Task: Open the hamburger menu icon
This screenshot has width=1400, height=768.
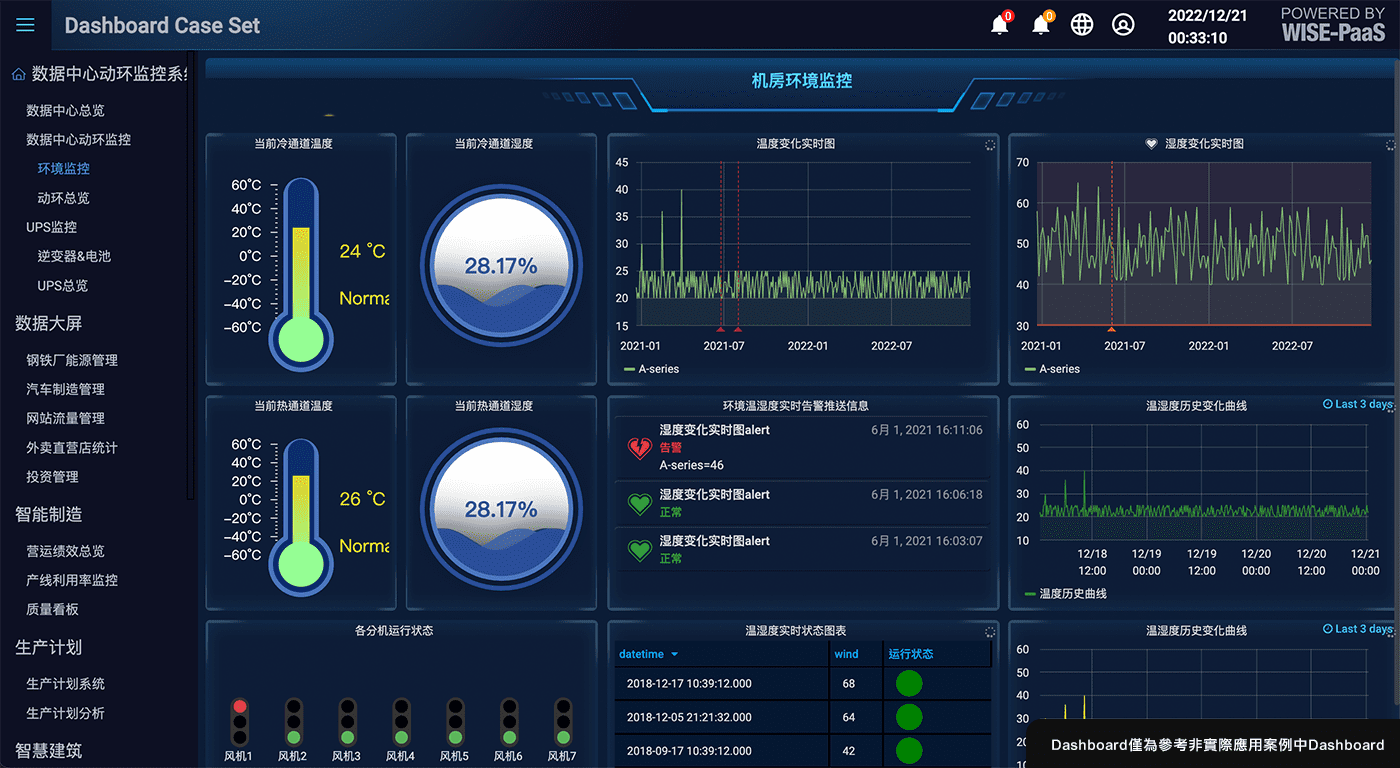Action: tap(25, 25)
